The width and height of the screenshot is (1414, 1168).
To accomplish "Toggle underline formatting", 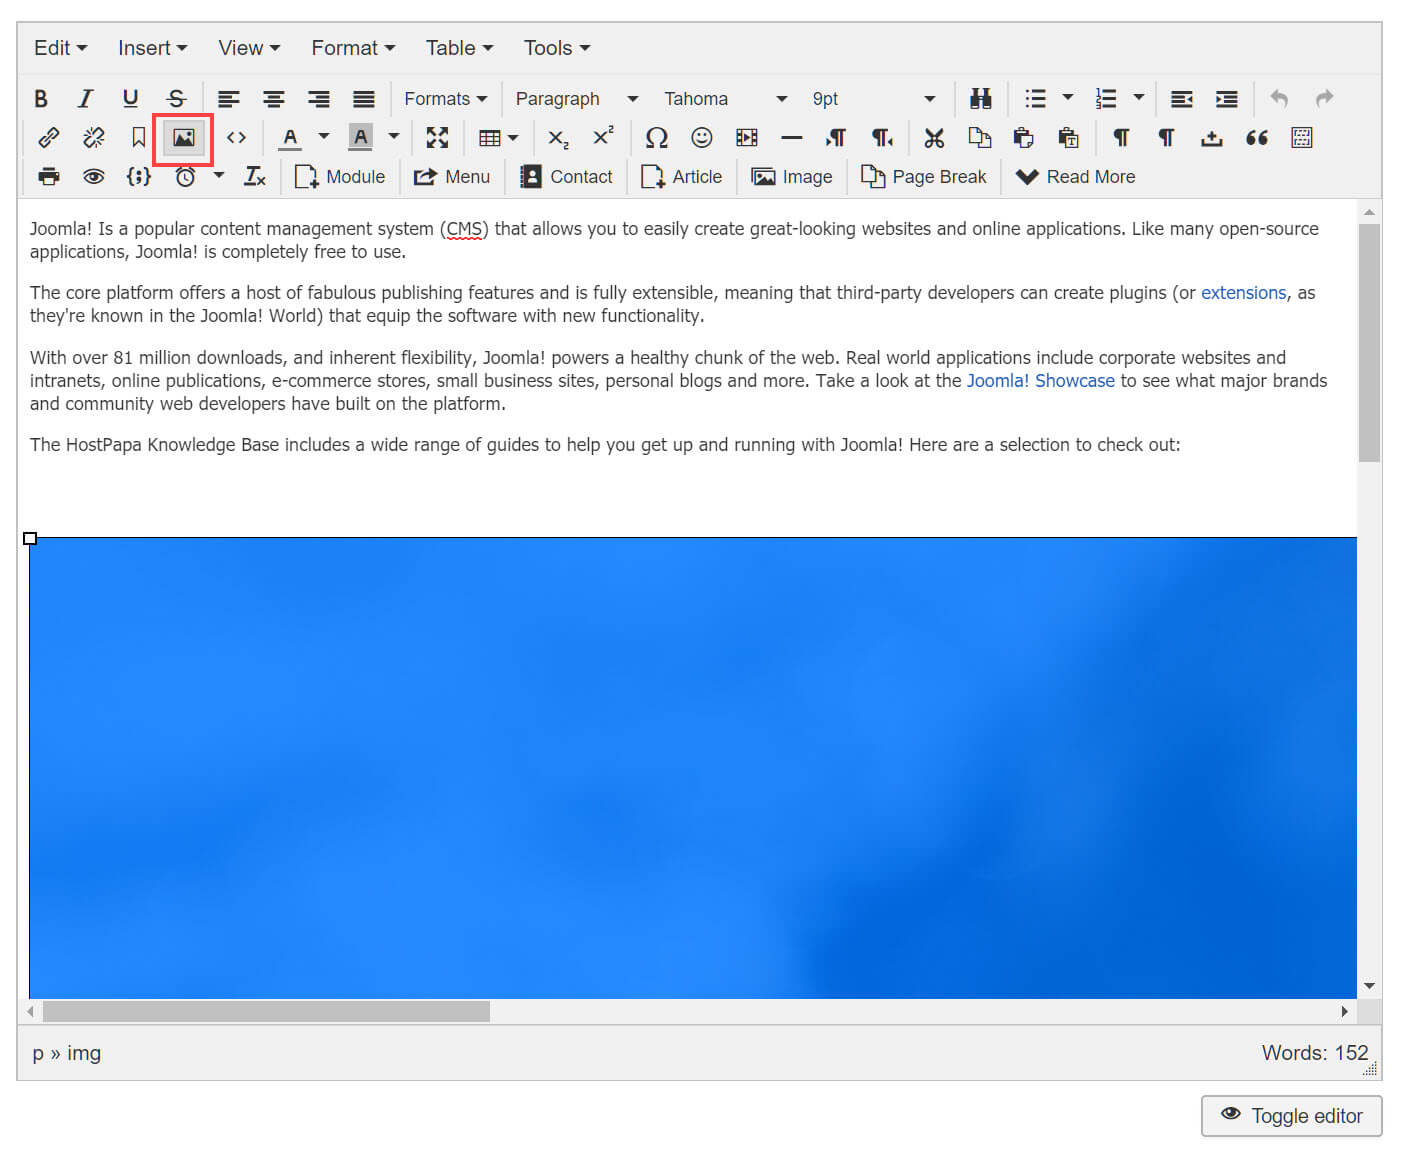I will (130, 98).
